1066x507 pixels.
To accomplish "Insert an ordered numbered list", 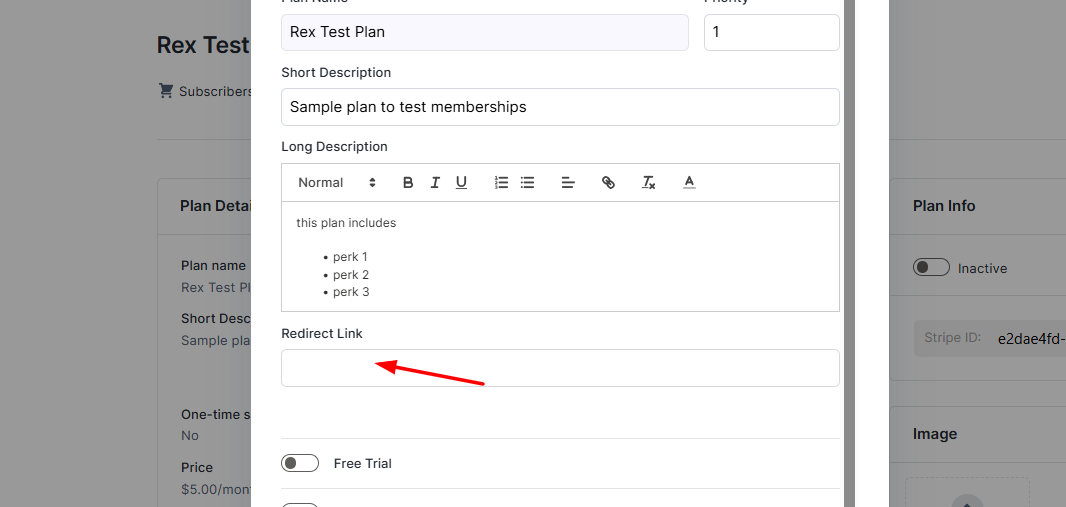I will coord(501,182).
